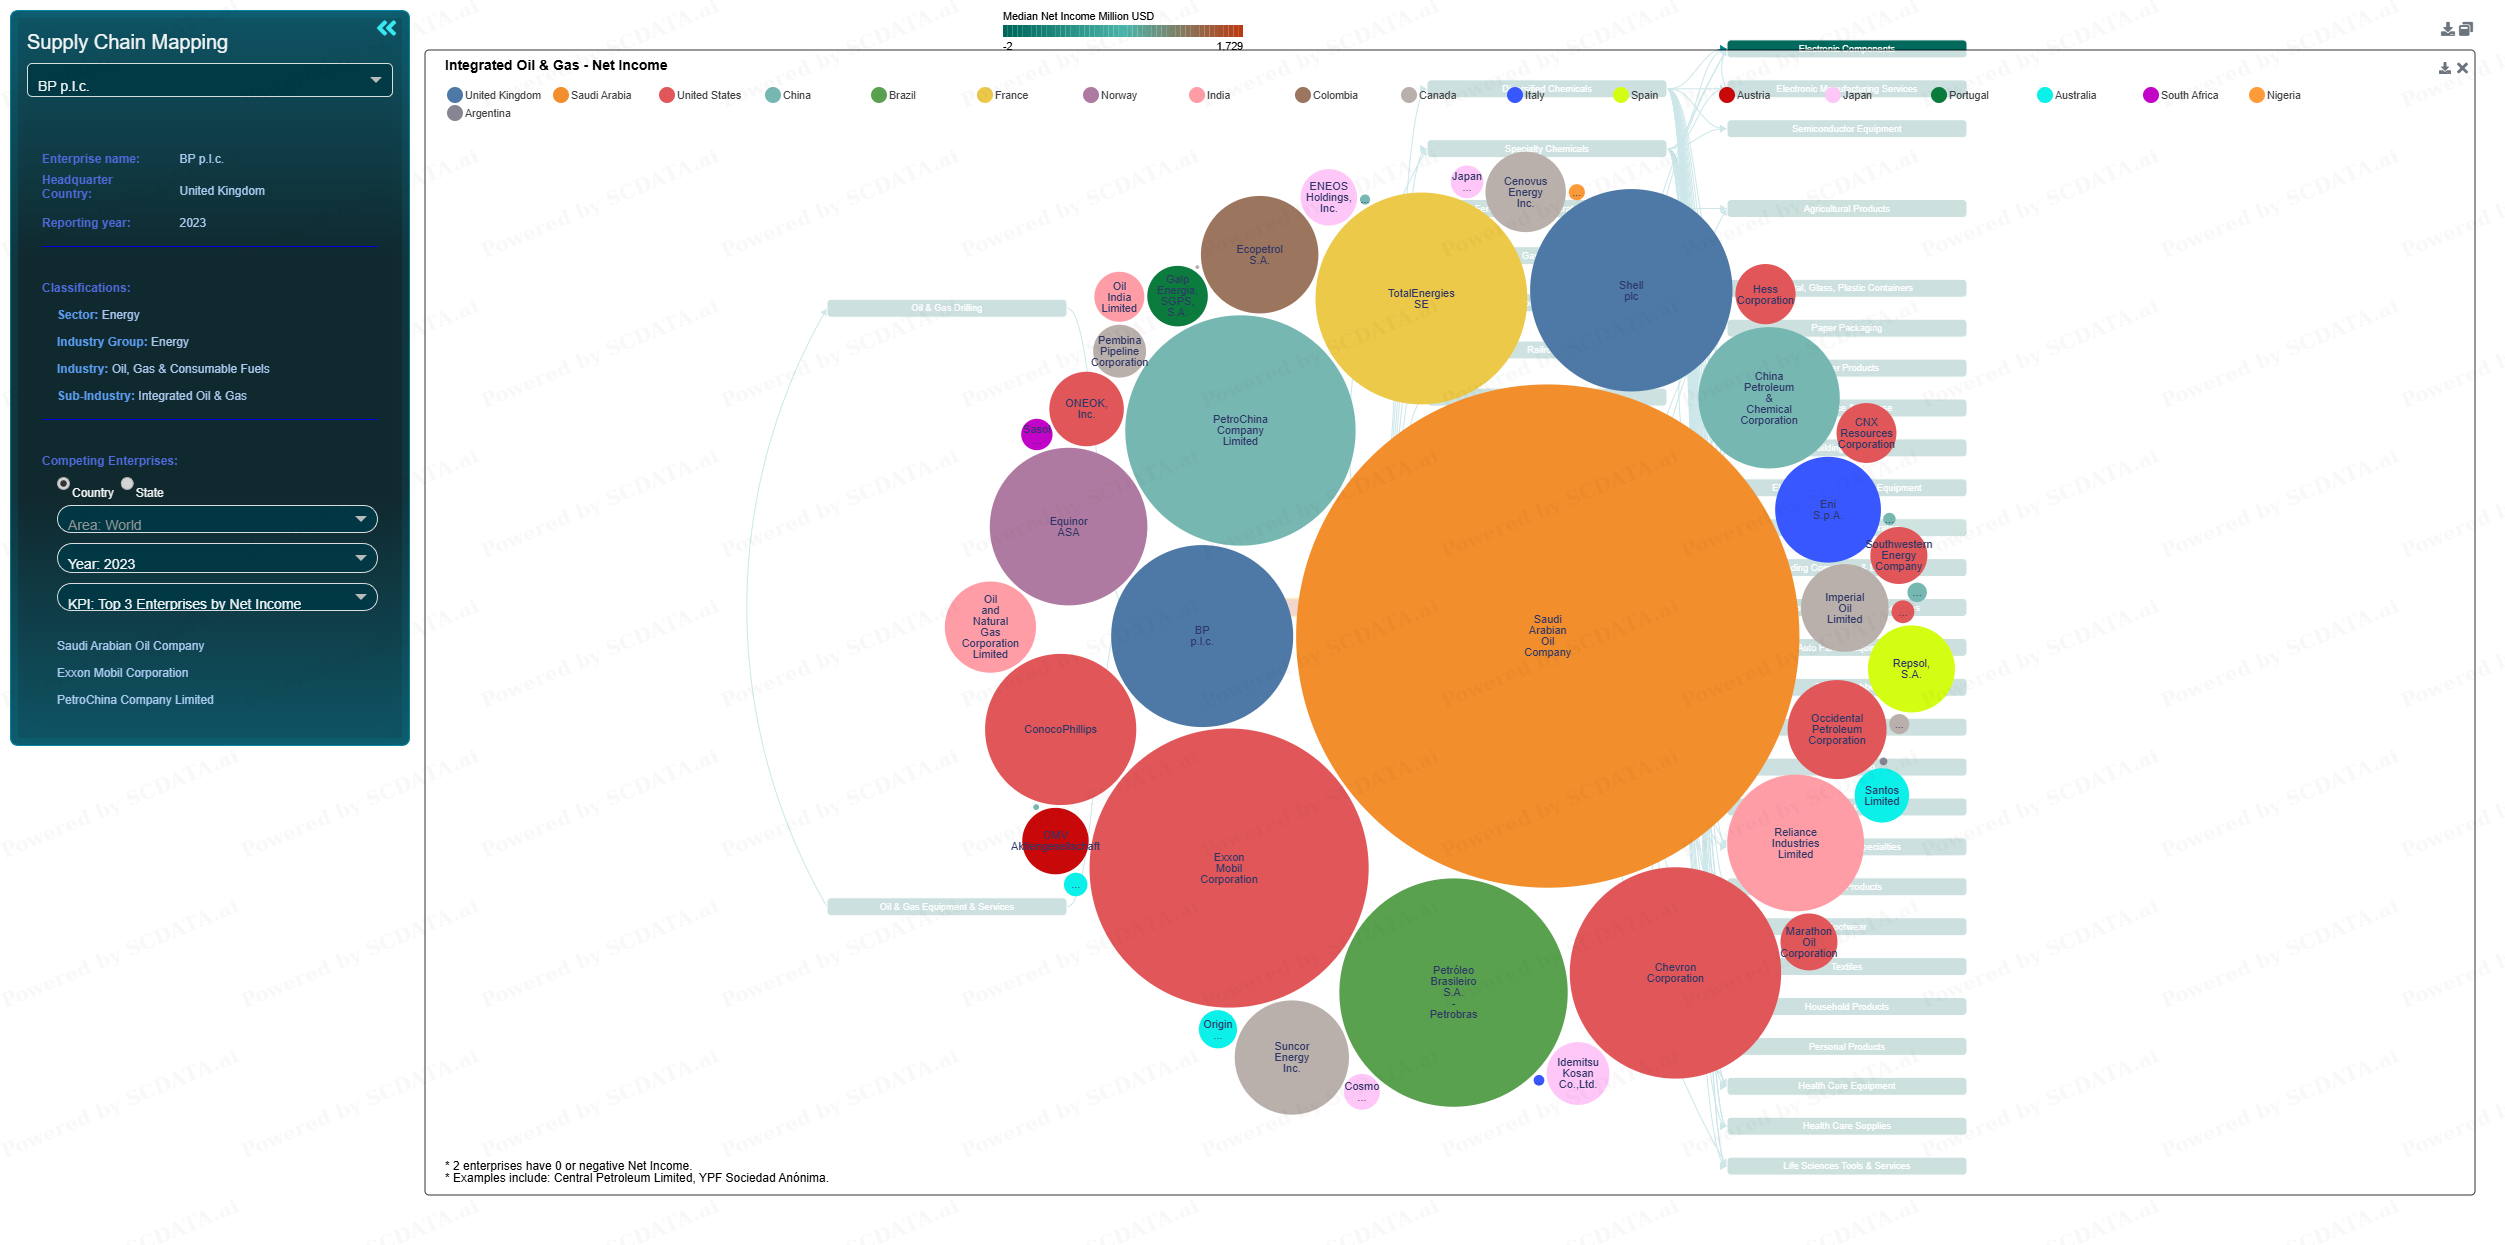This screenshot has width=2505, height=1245.
Task: Click the India legend color dot
Action: 1196,95
